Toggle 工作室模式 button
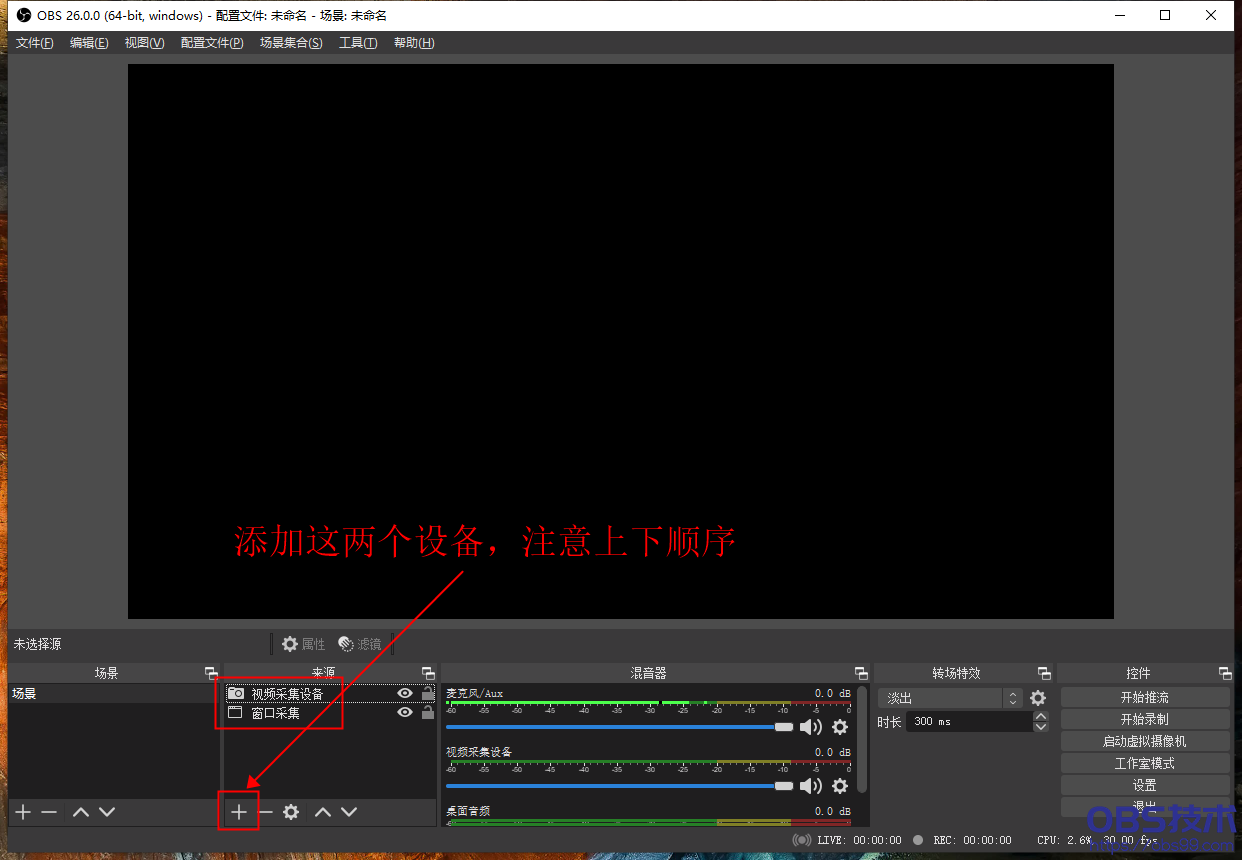This screenshot has height=860, width=1242. (1145, 763)
